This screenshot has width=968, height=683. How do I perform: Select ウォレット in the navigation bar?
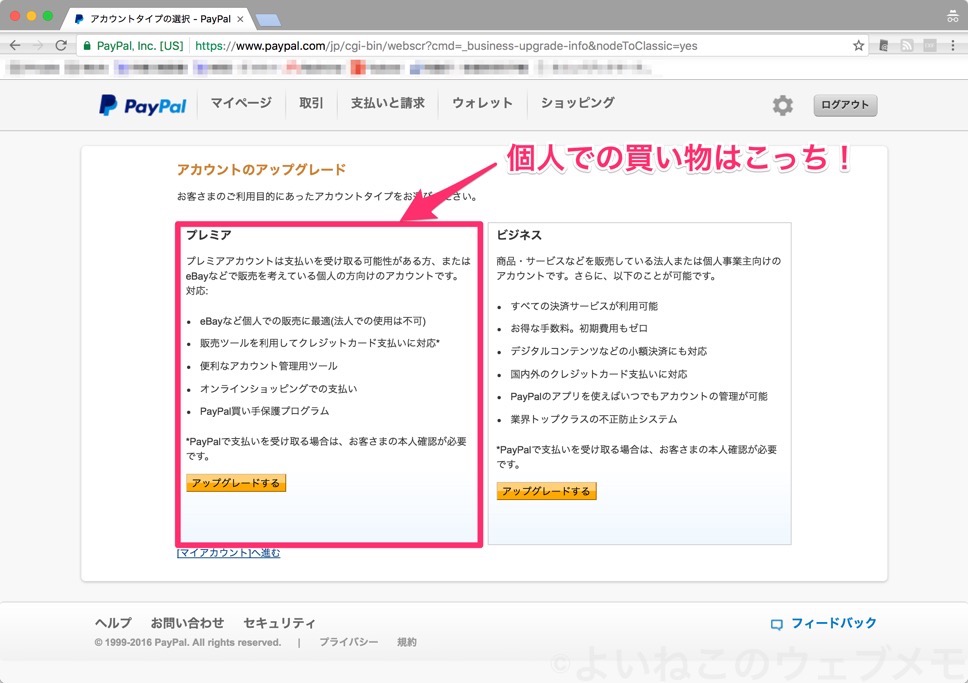(481, 103)
